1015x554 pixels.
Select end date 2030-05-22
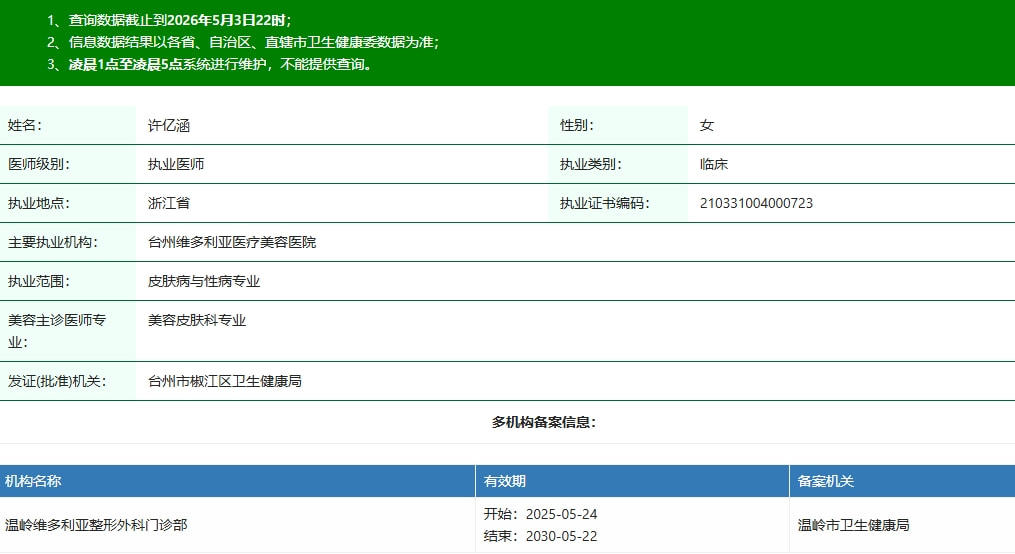pyautogui.click(x=561, y=537)
